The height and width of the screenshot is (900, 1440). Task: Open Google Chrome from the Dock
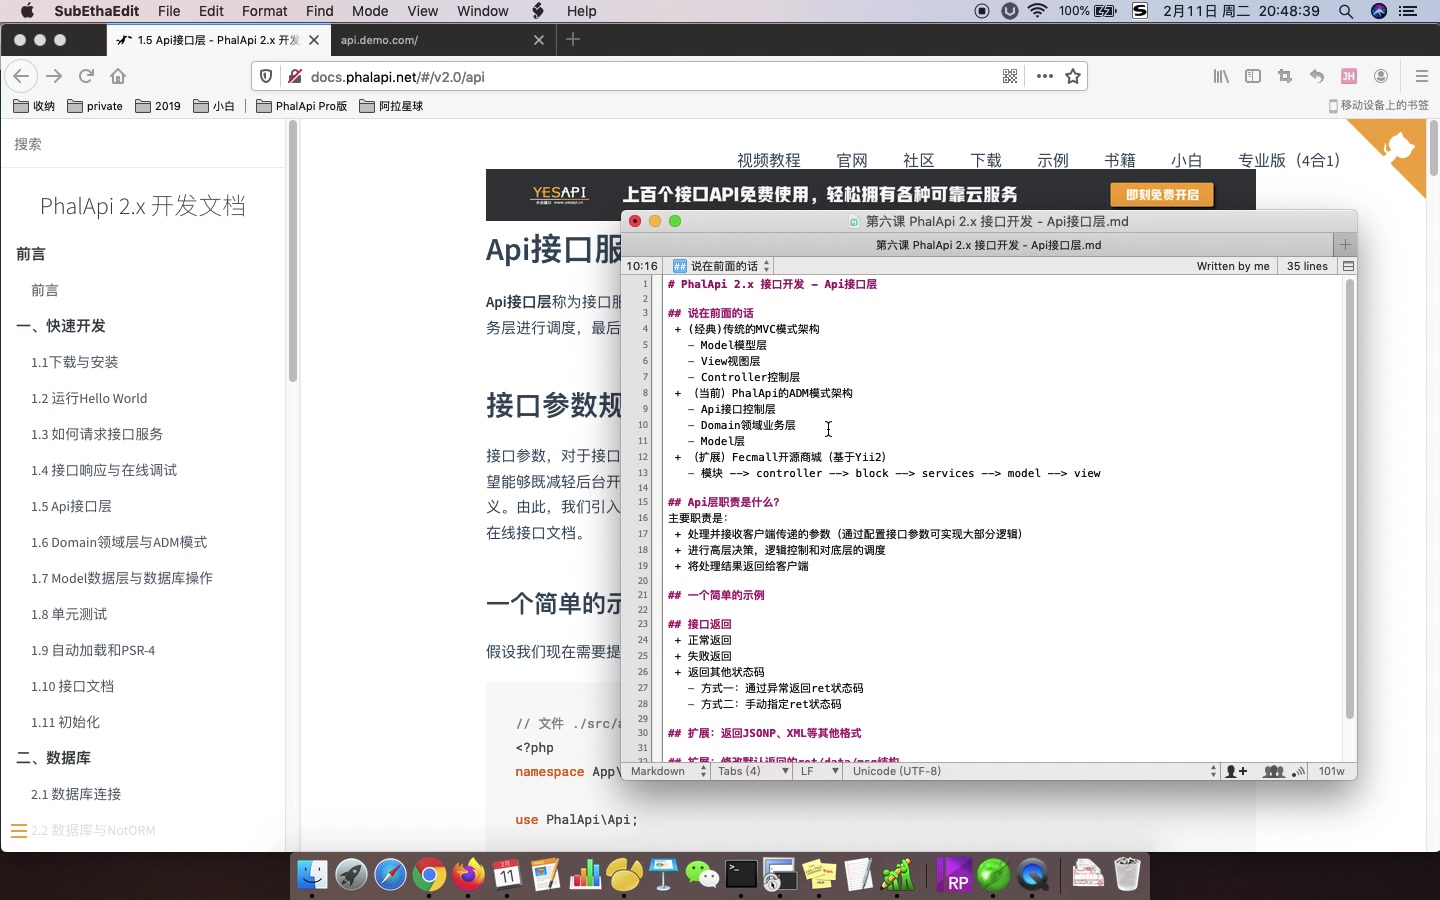click(x=429, y=875)
